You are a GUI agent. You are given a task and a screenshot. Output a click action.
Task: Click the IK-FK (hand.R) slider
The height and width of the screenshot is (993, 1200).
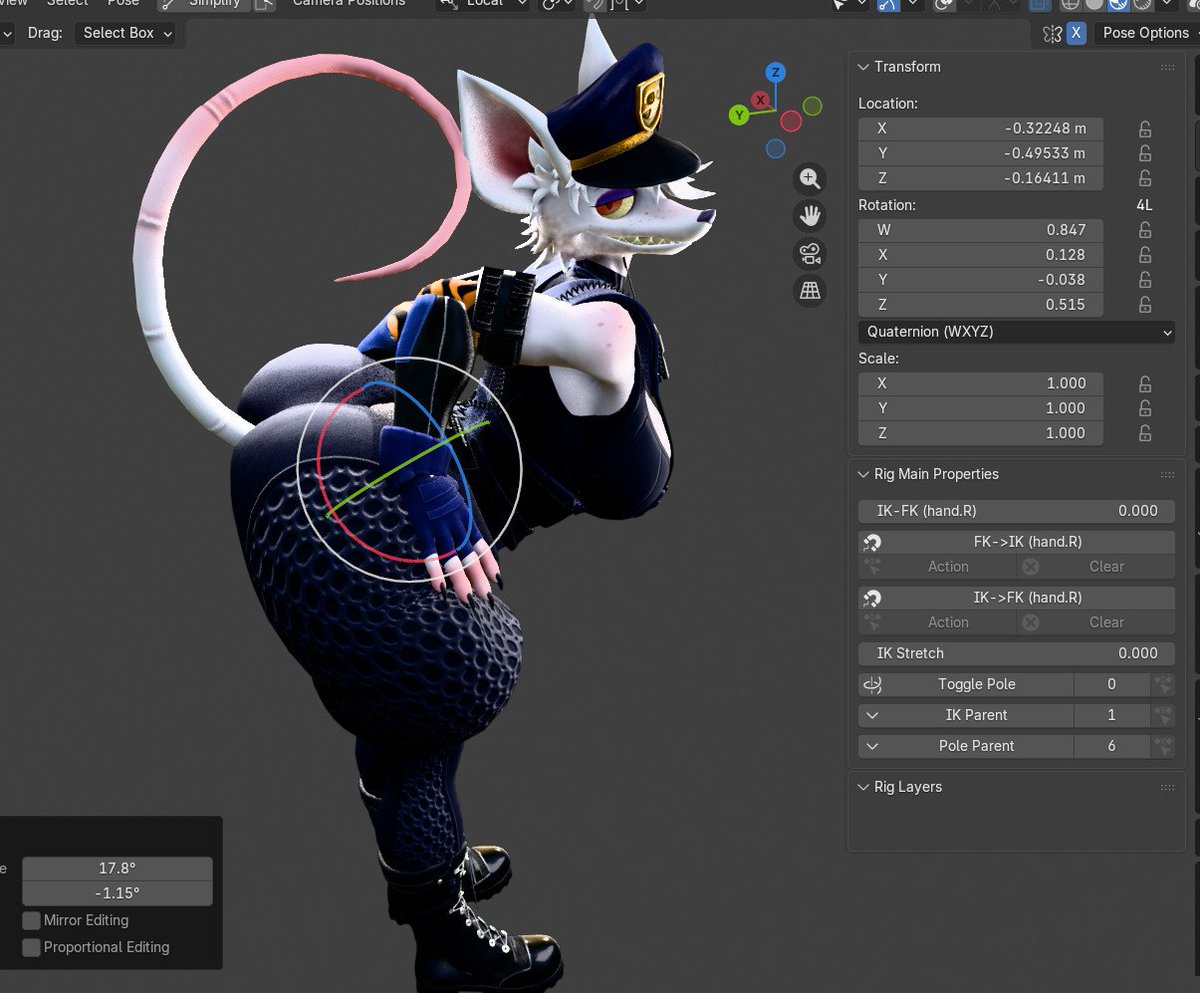point(1016,511)
